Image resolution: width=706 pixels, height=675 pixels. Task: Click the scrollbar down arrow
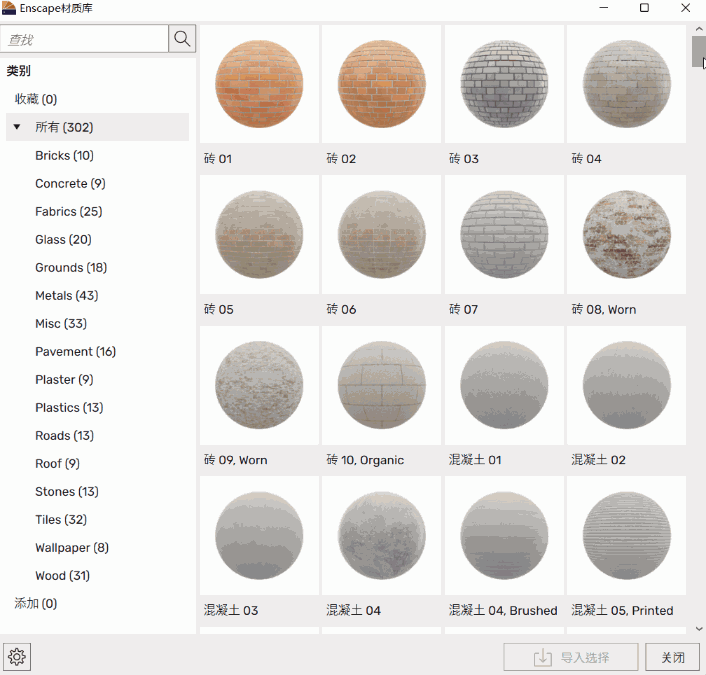699,629
